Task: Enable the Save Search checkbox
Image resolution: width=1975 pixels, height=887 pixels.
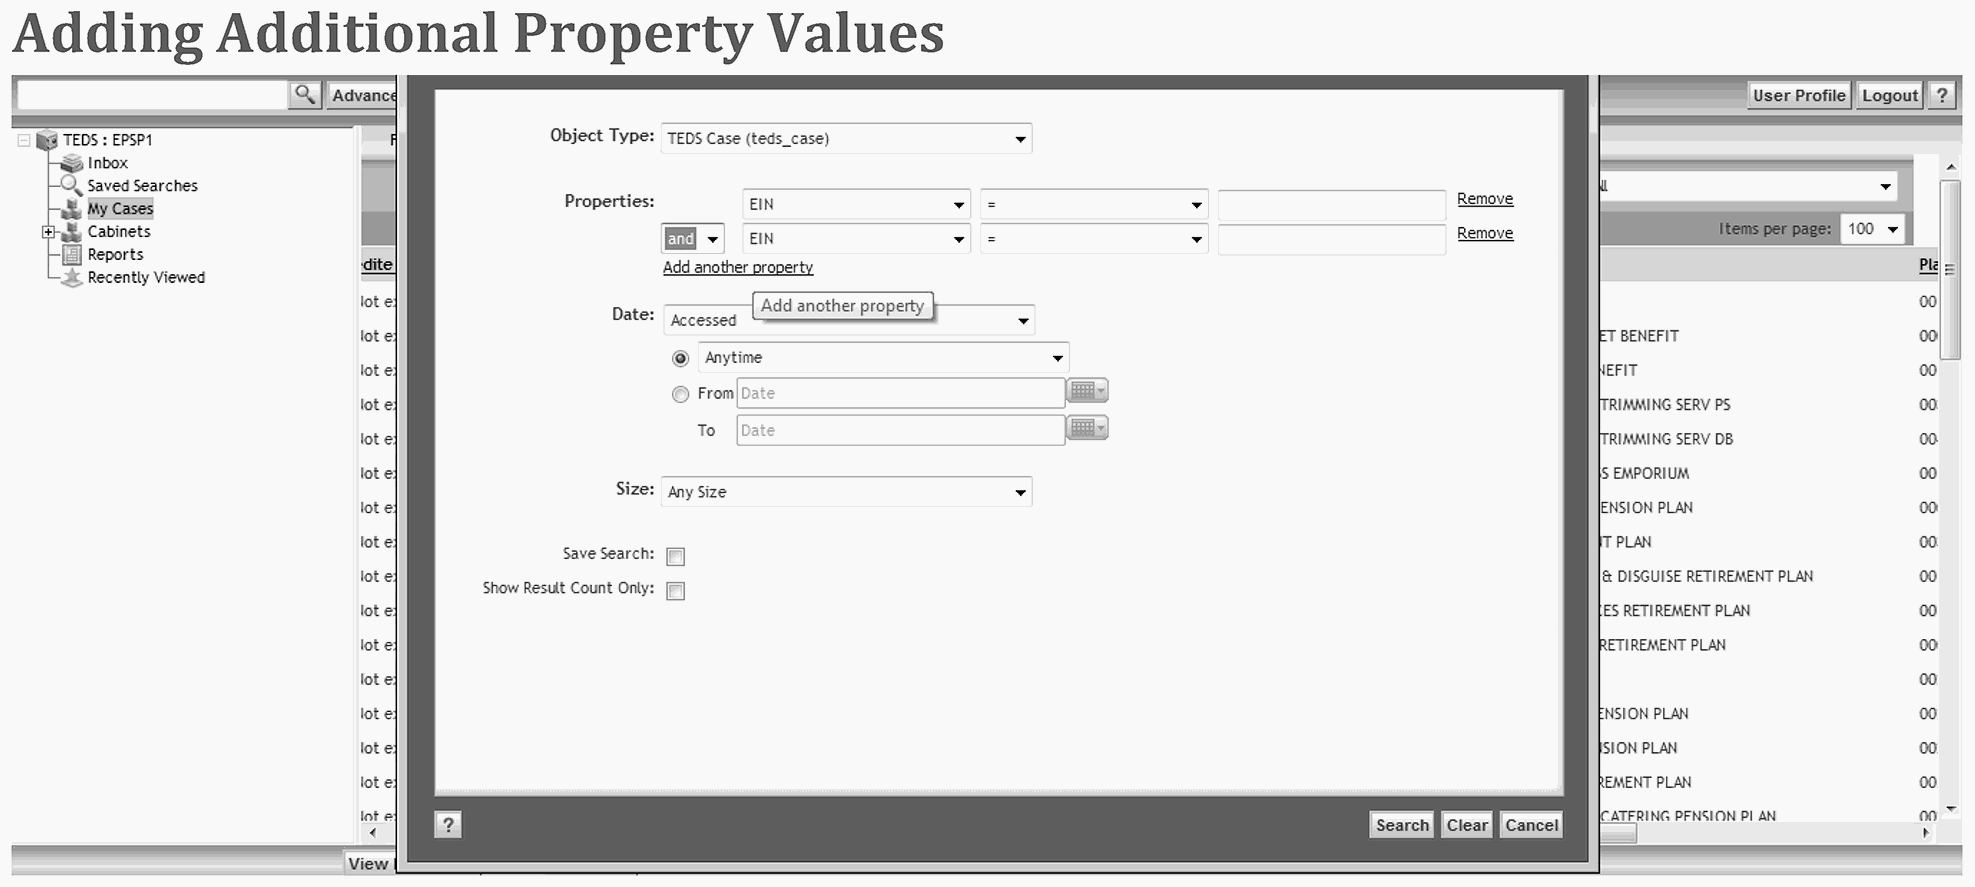Action: [676, 556]
